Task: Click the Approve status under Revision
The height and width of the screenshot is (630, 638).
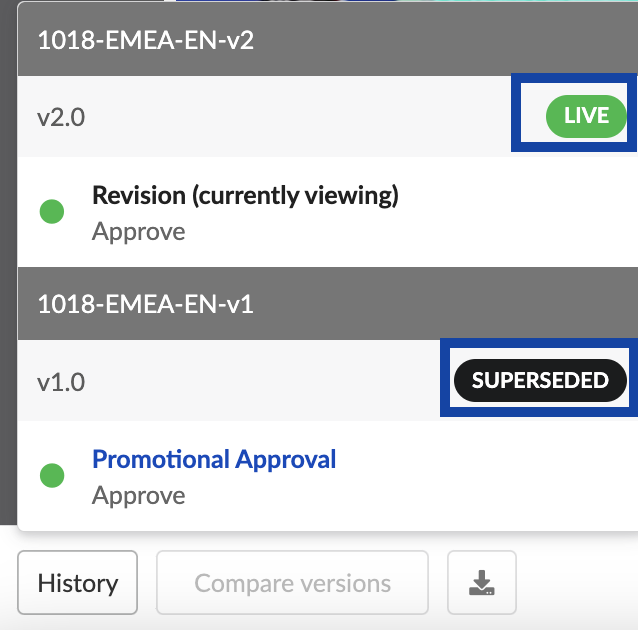Action: coord(139,232)
